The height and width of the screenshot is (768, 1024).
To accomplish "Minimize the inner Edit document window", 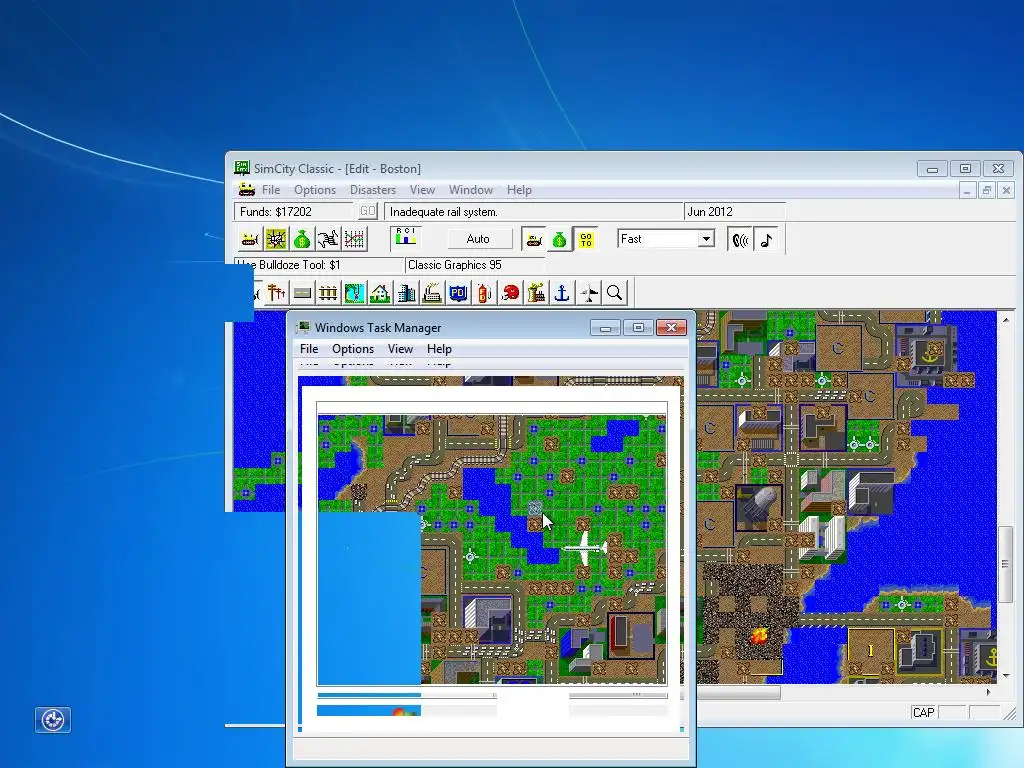I will coord(967,190).
